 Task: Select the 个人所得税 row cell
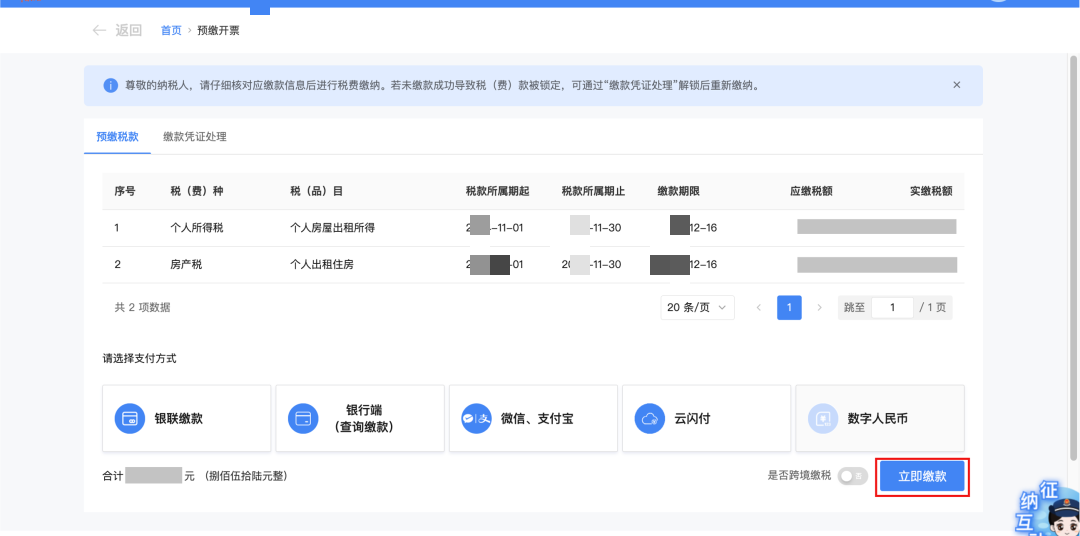197,227
